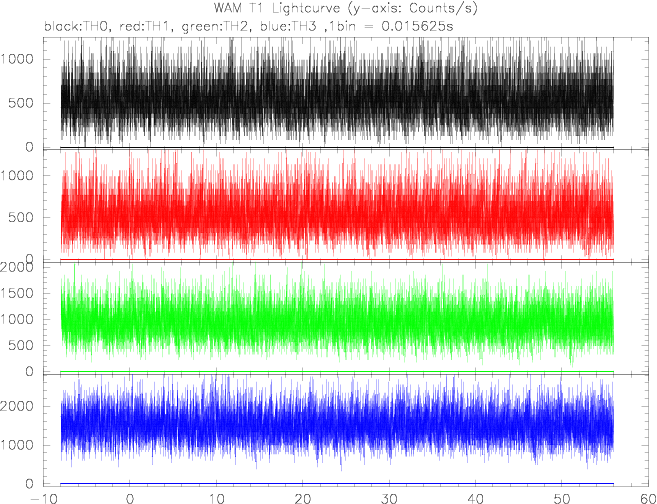The image size is (657, 504).
Task: Click the '60' x-axis tick label
Action: click(648, 498)
